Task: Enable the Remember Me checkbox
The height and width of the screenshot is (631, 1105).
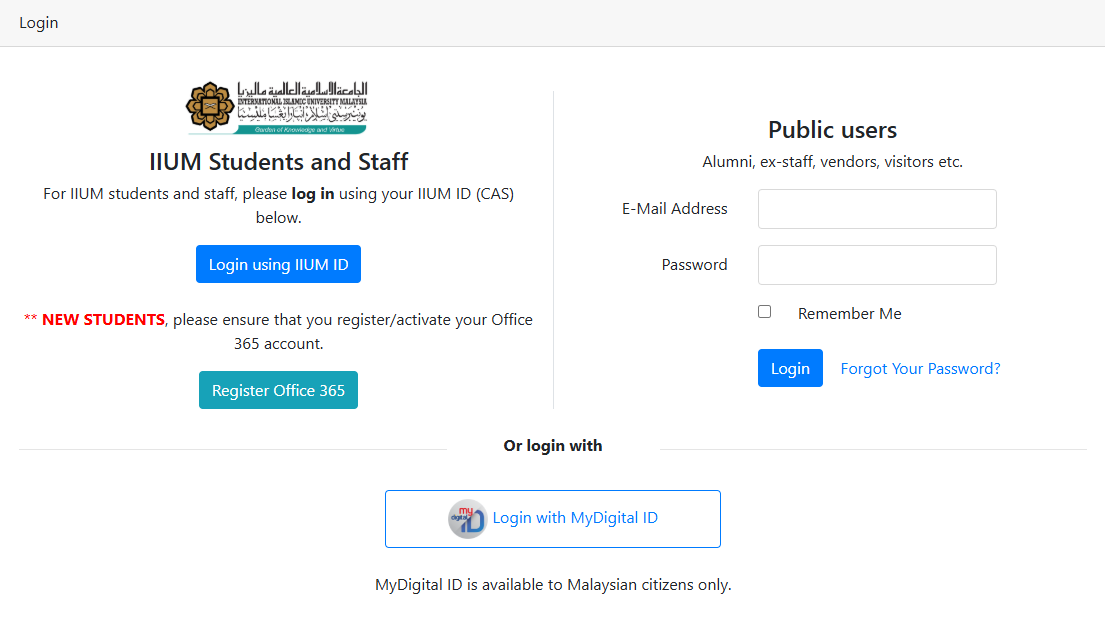Action: pos(764,311)
